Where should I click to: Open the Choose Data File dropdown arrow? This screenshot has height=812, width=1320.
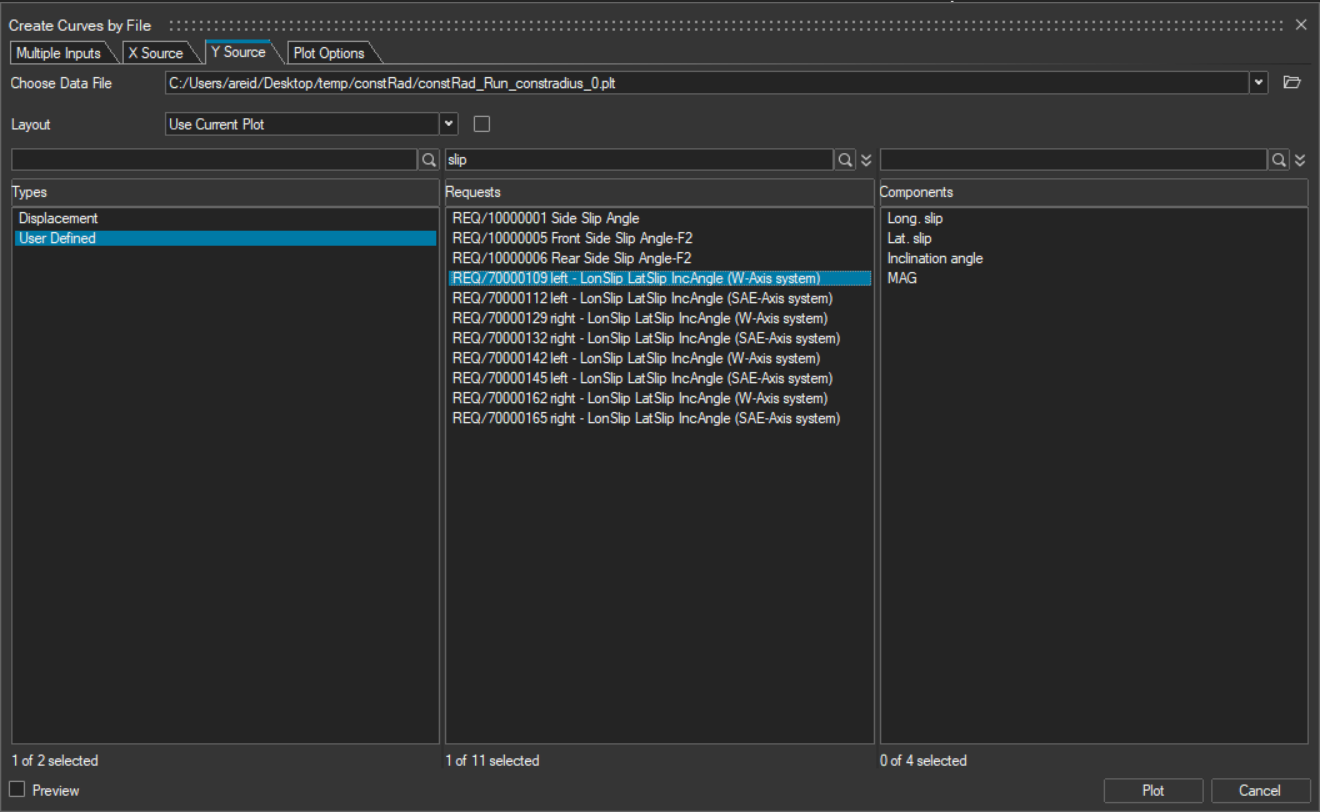[1259, 82]
